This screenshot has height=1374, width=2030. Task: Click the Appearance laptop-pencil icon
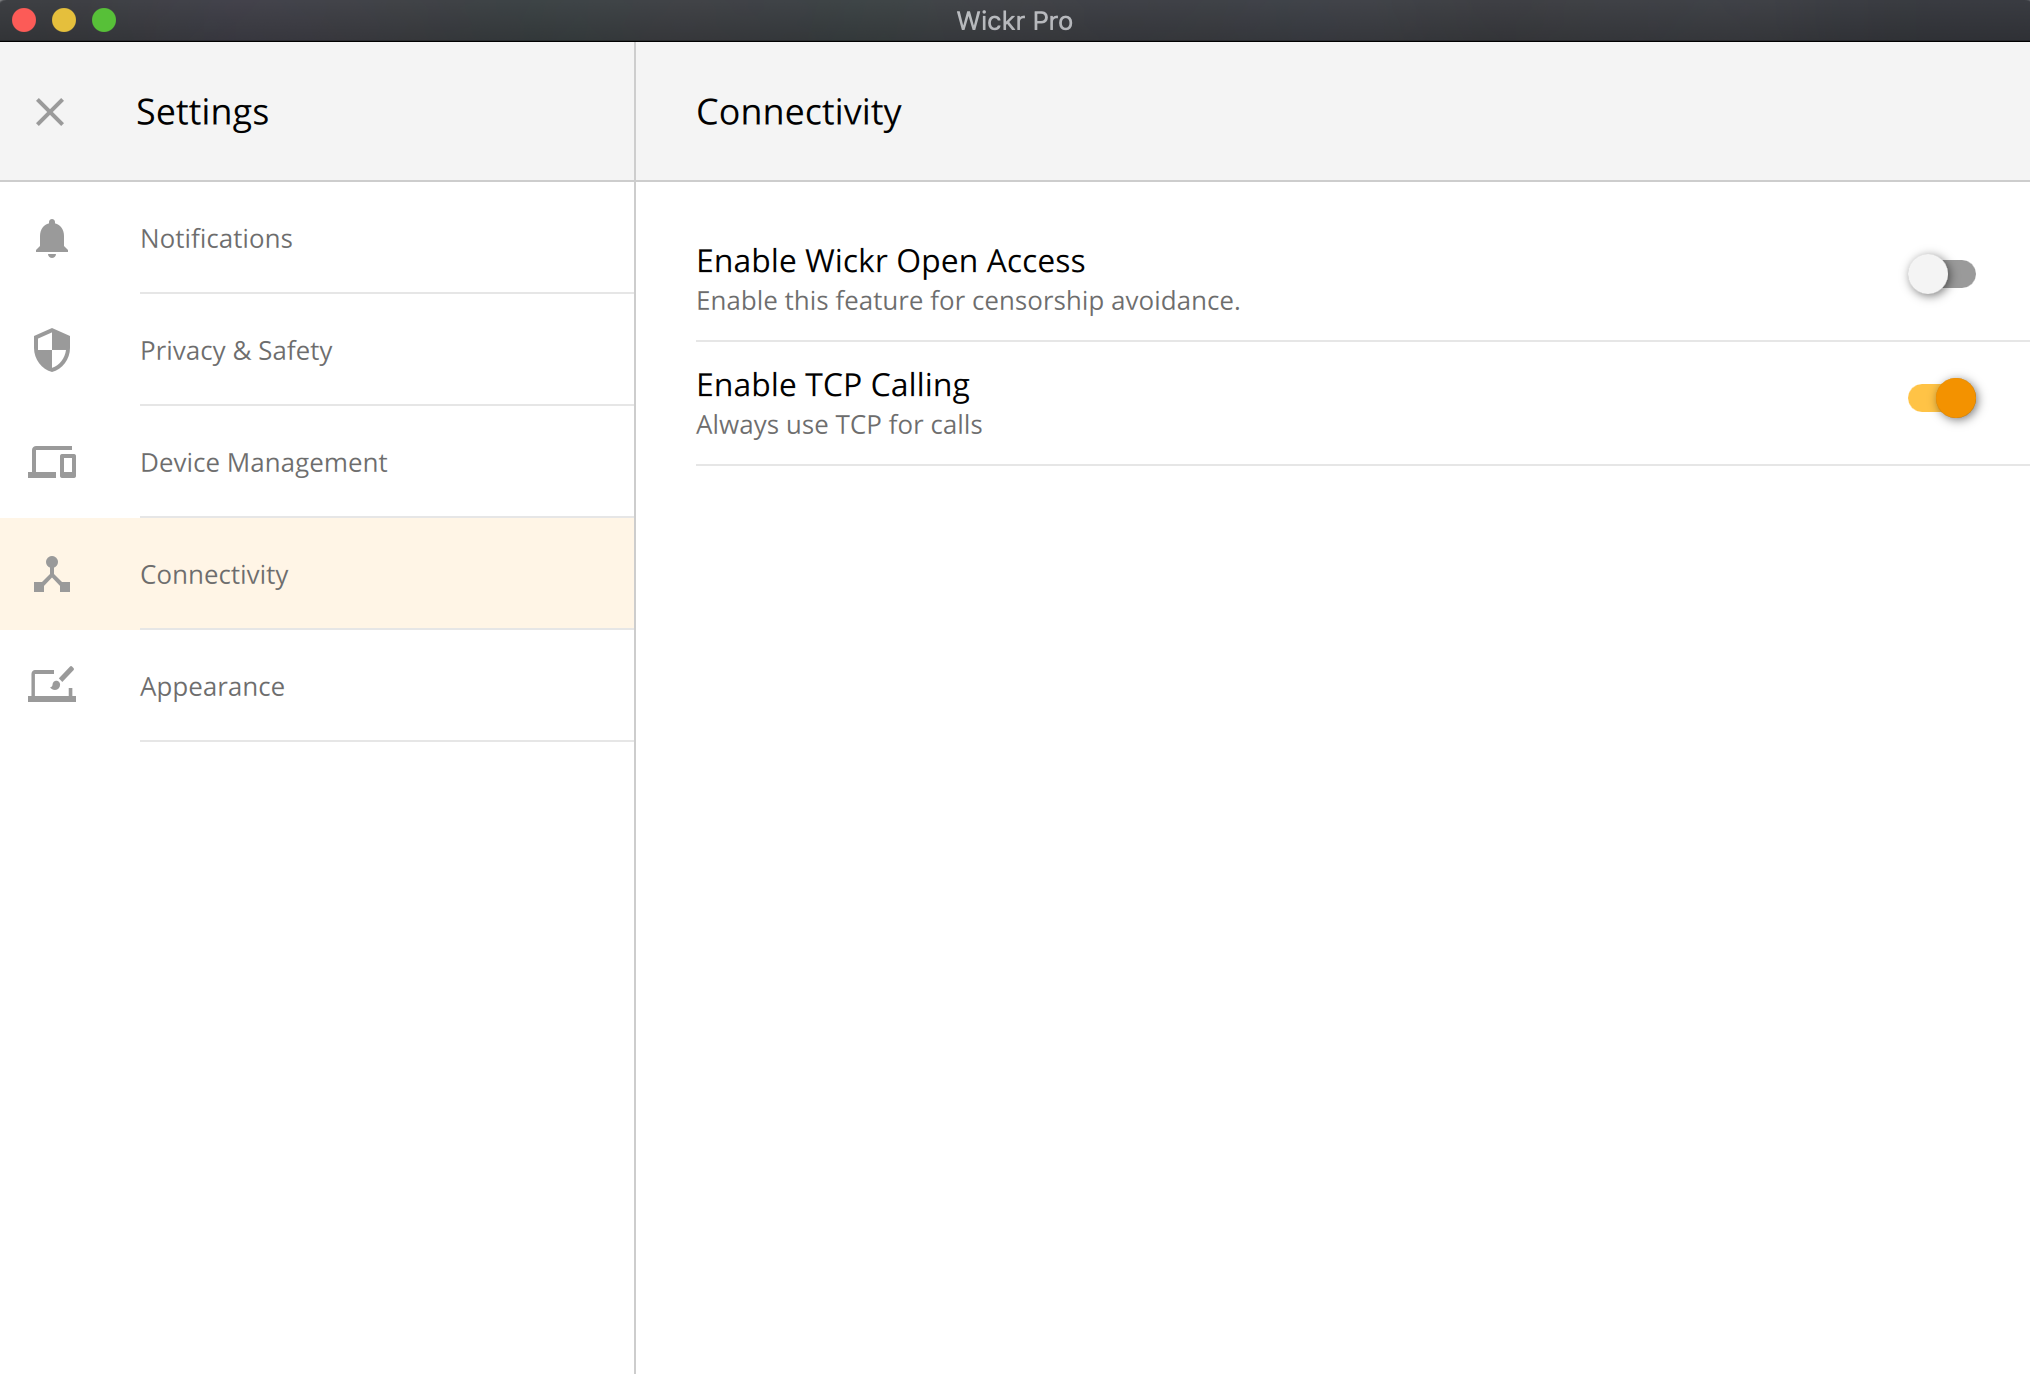52,686
